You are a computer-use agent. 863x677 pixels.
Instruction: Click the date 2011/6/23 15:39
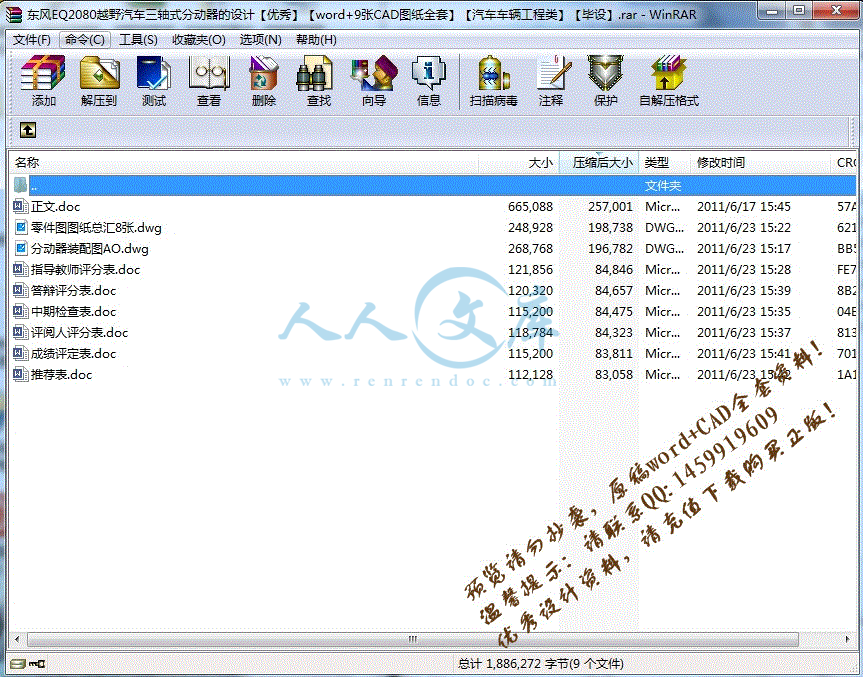[744, 290]
